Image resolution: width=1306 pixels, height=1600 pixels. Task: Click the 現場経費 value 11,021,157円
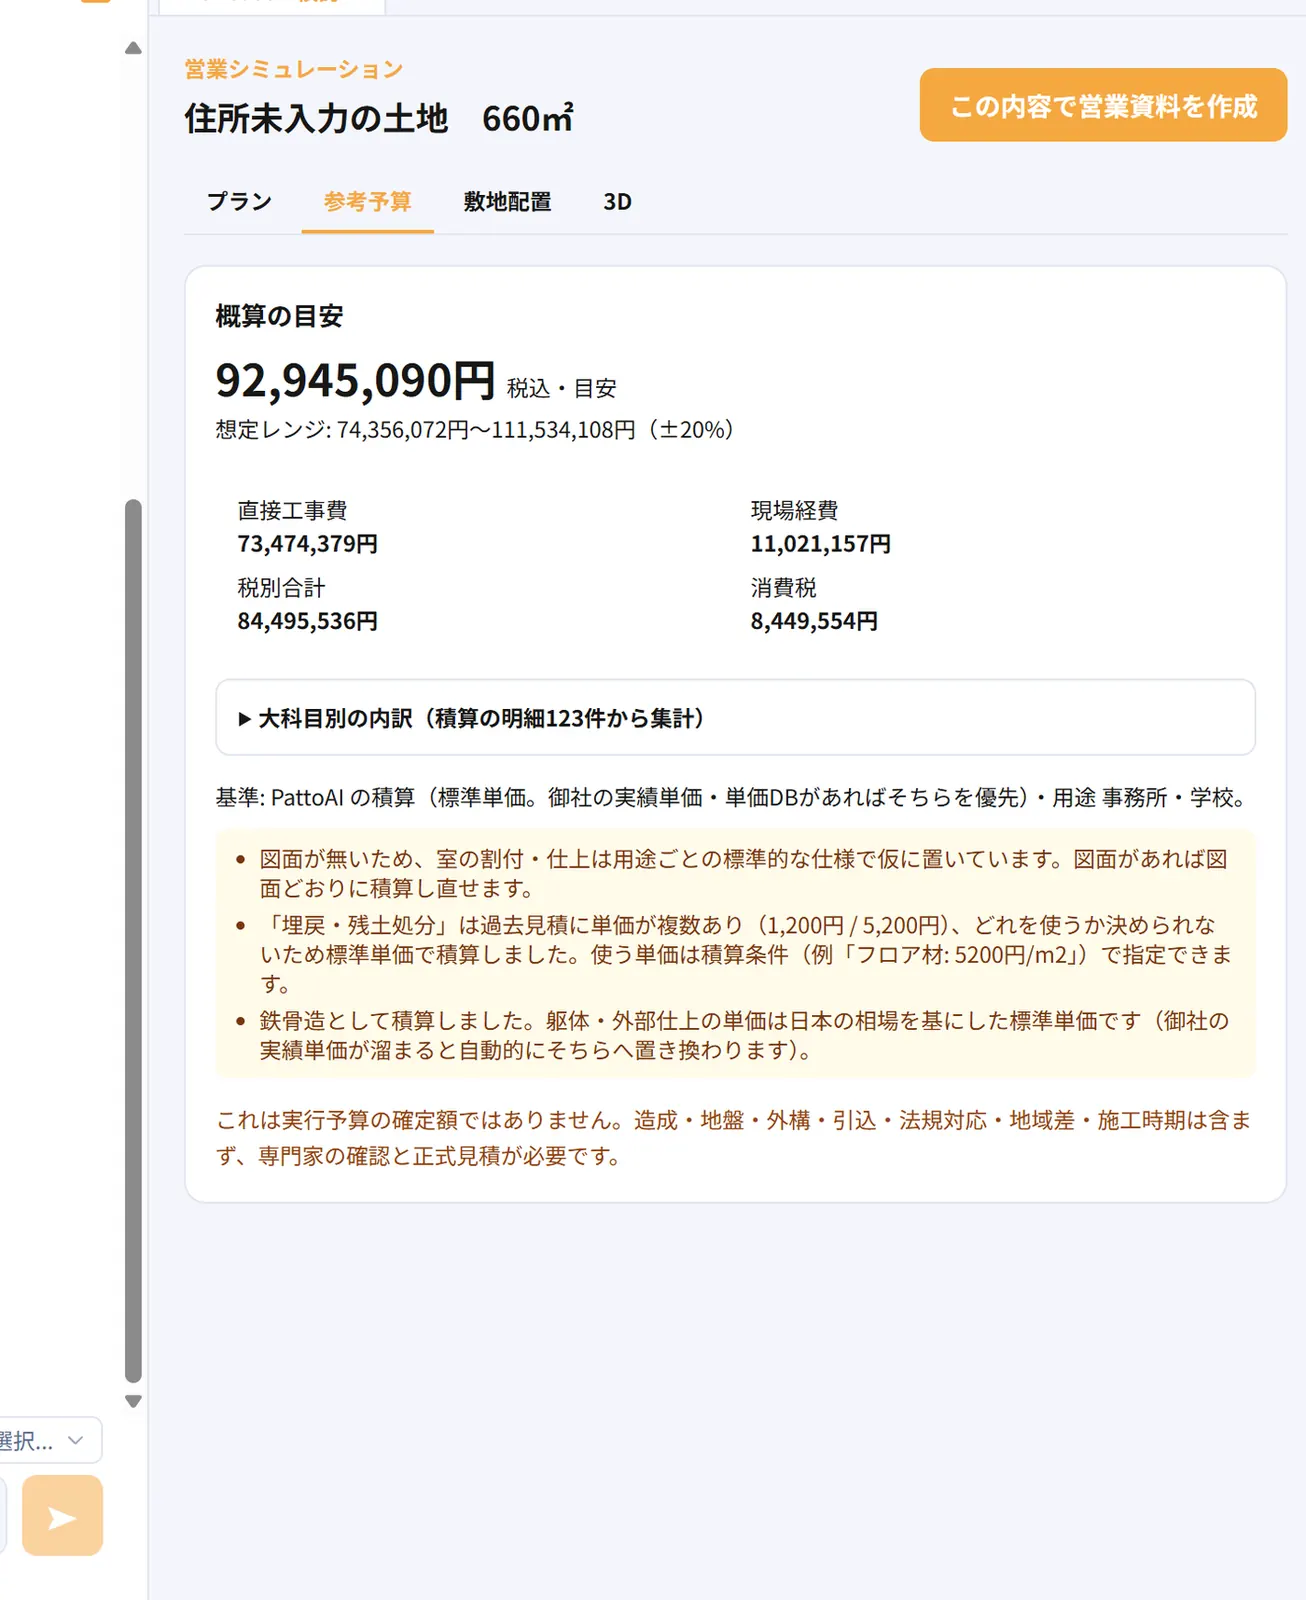(x=821, y=544)
